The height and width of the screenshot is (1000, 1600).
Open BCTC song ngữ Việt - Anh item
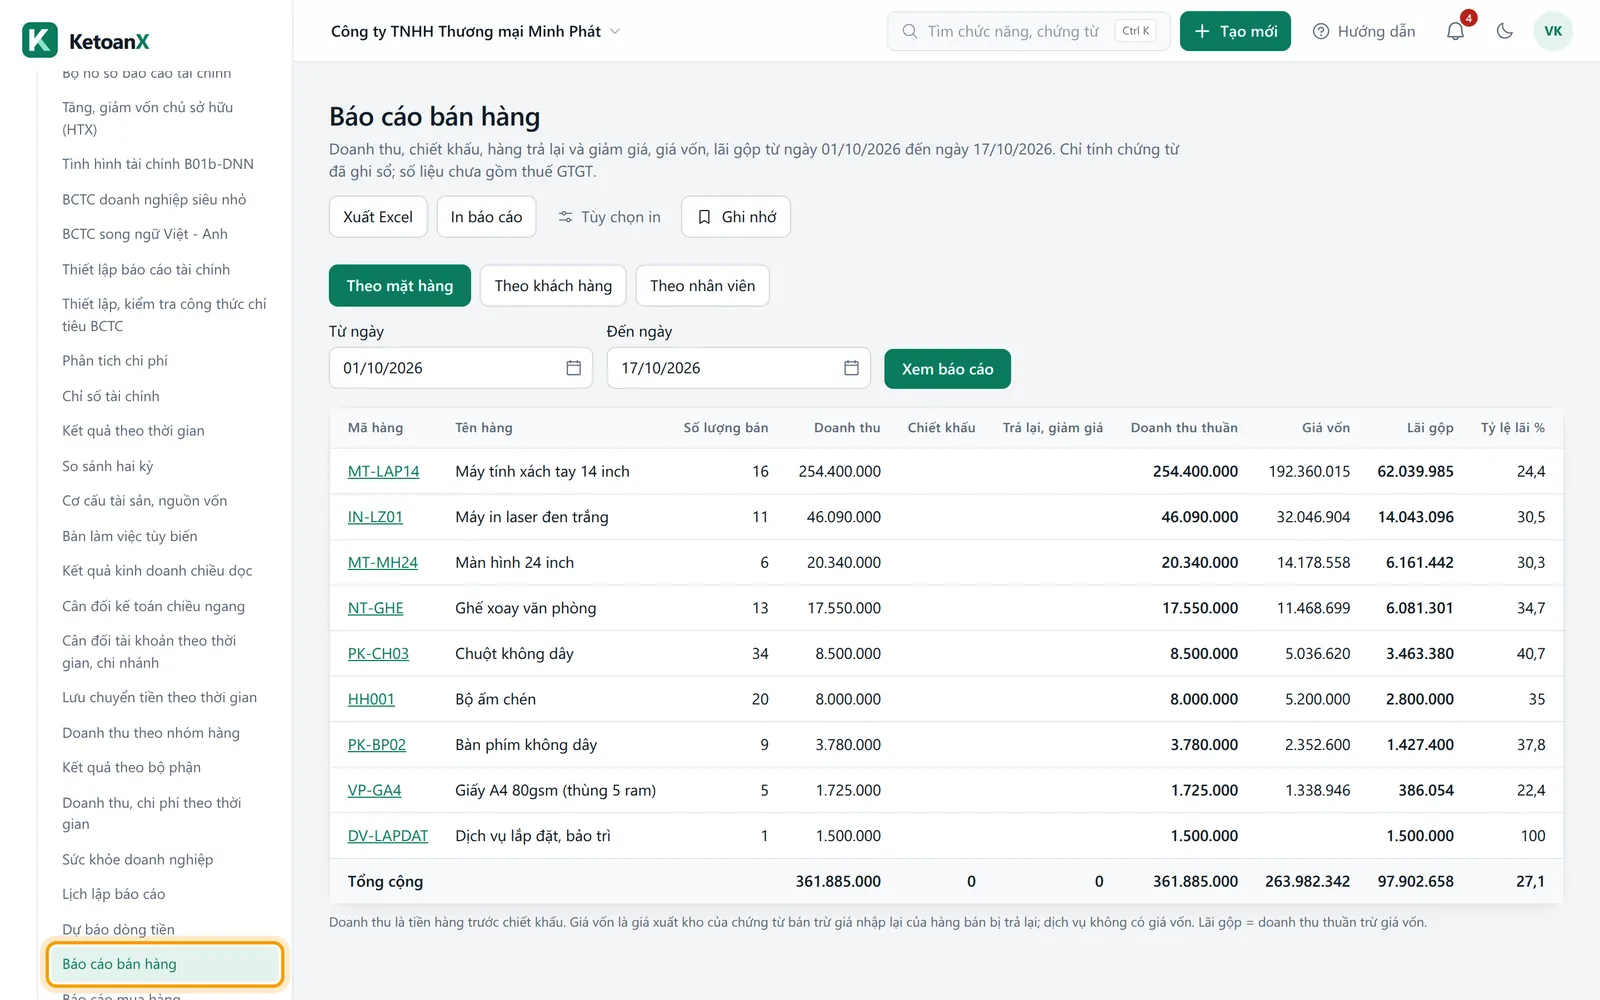[x=144, y=234]
